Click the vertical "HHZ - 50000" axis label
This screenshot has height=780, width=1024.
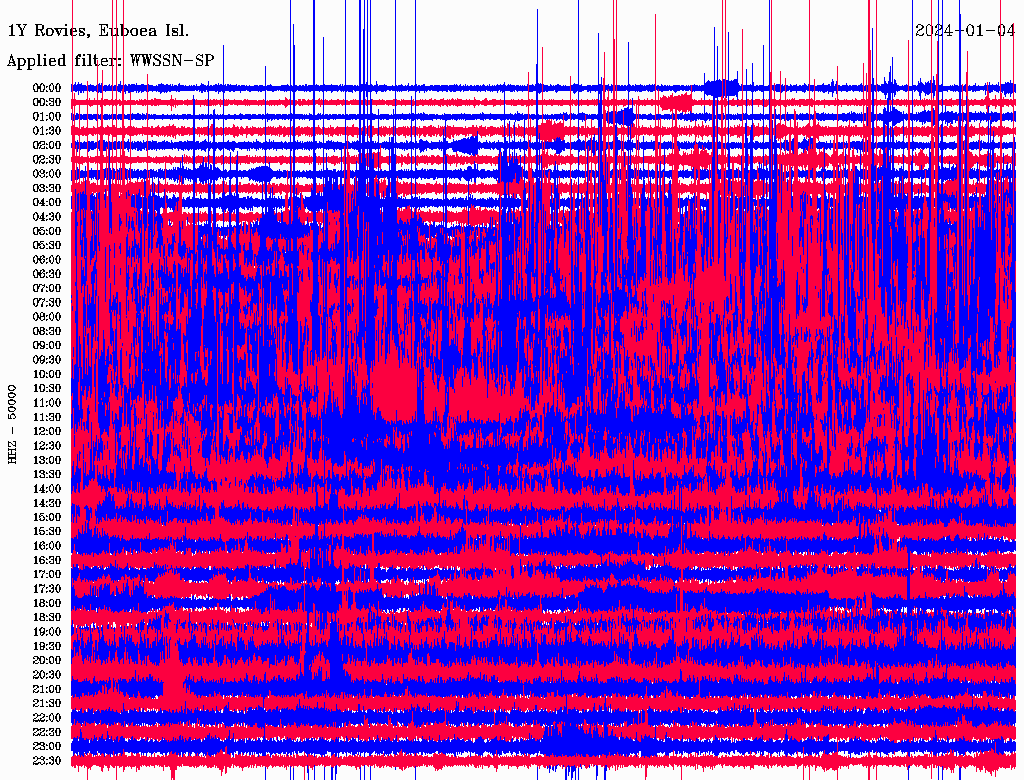13,423
